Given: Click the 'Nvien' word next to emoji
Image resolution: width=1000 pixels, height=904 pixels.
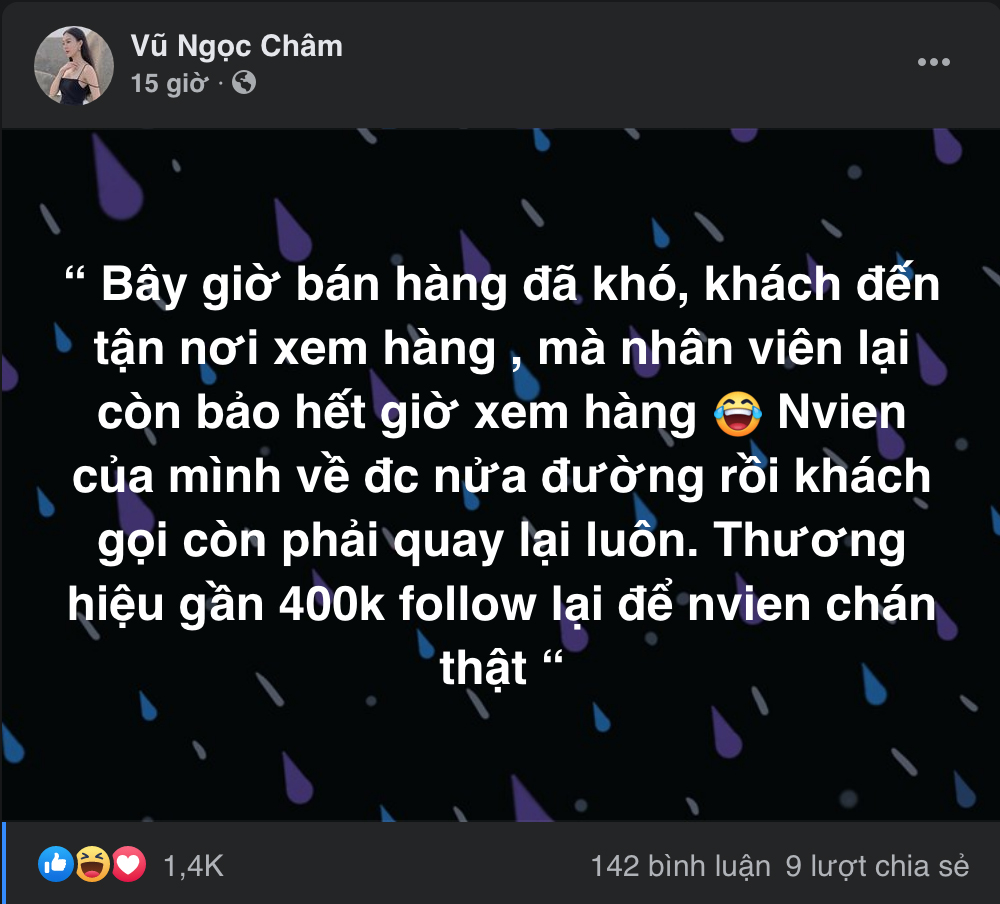Looking at the screenshot, I should tap(841, 412).
